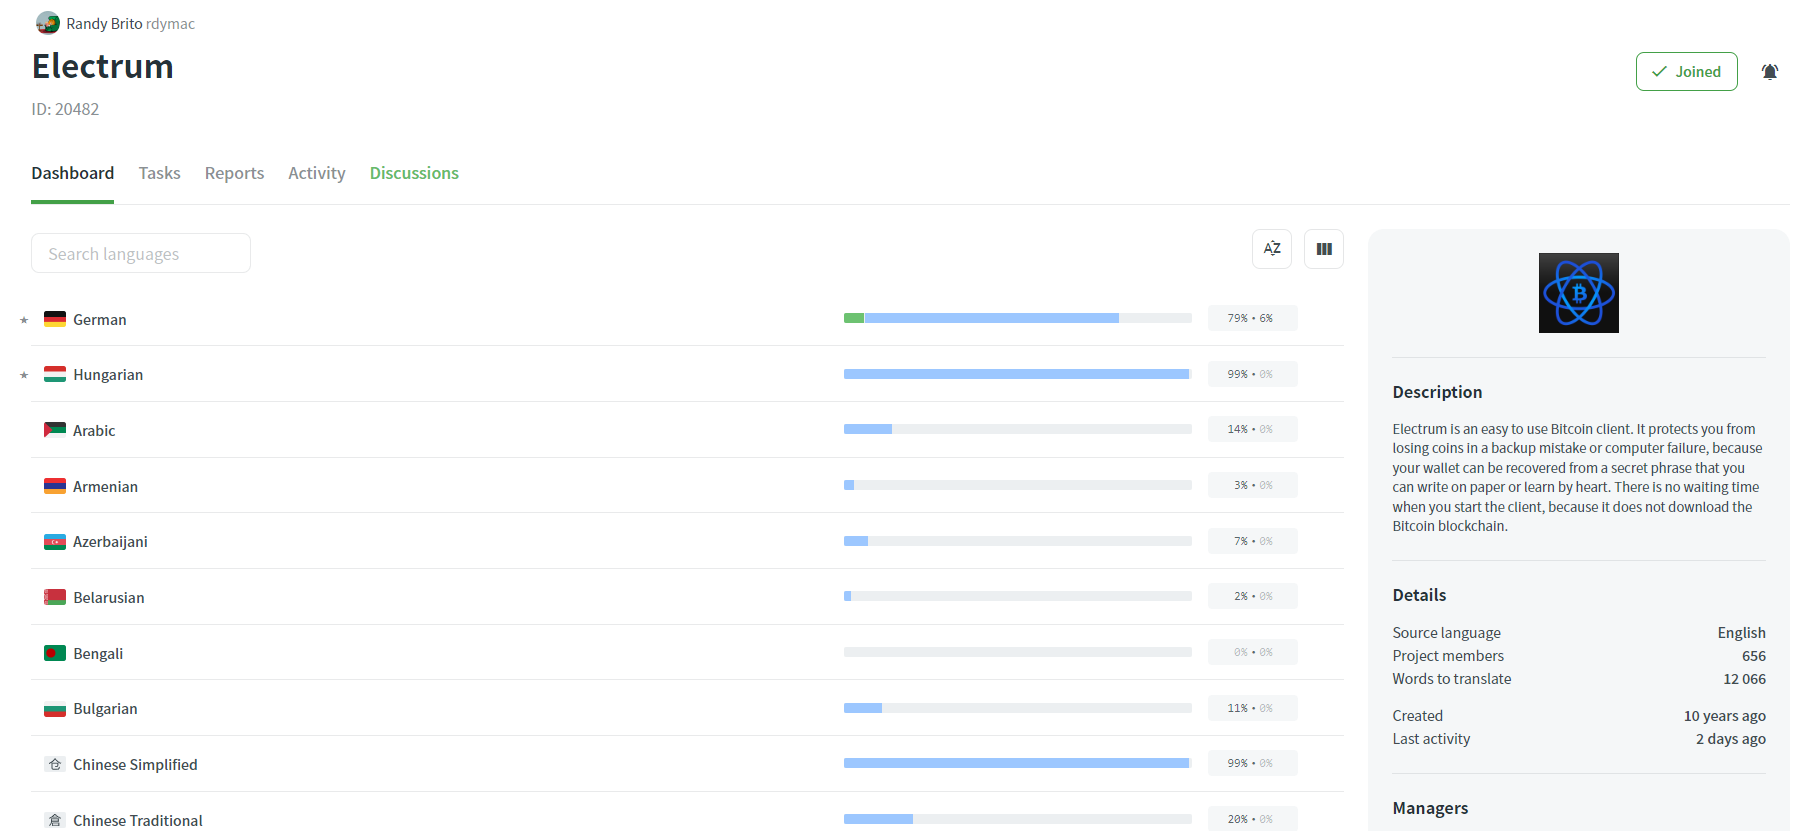The width and height of the screenshot is (1794, 831).
Task: Toggle the star next to German
Action: tap(24, 320)
